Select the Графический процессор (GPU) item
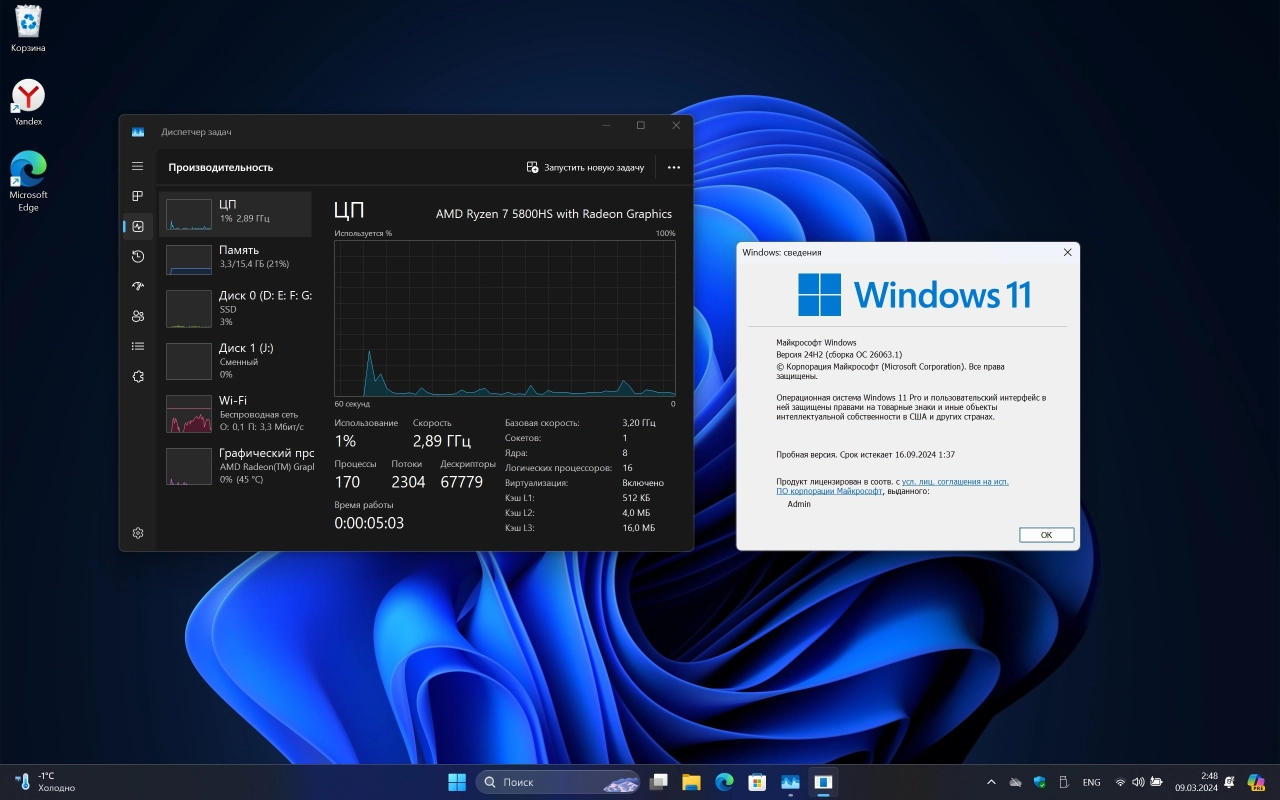1280x800 pixels. 236,465
